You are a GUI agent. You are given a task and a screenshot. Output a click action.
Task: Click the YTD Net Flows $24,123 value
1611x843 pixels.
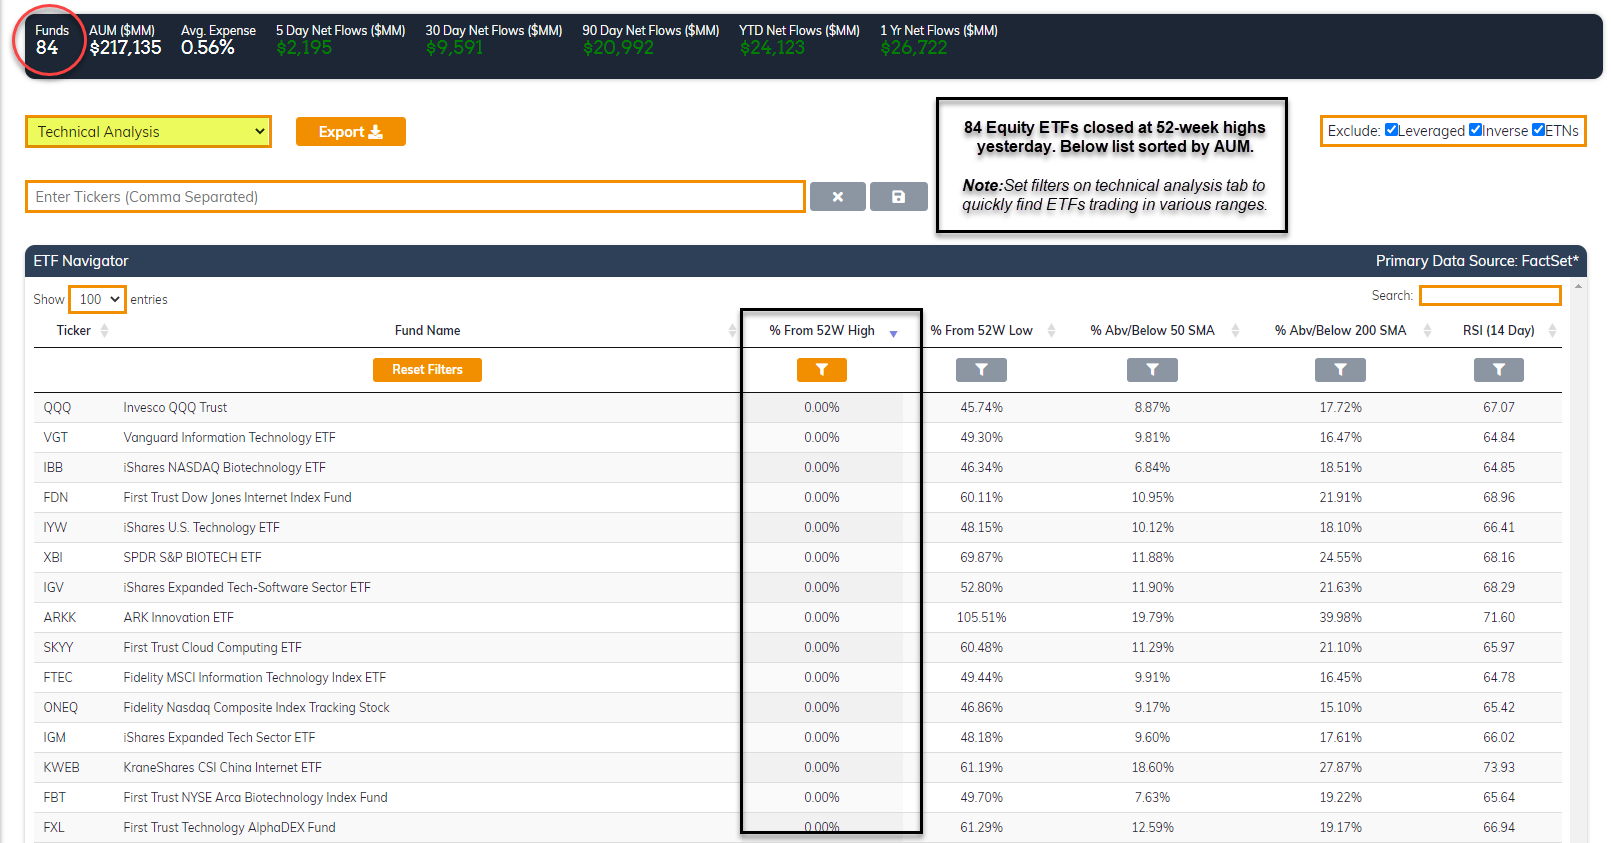point(772,48)
